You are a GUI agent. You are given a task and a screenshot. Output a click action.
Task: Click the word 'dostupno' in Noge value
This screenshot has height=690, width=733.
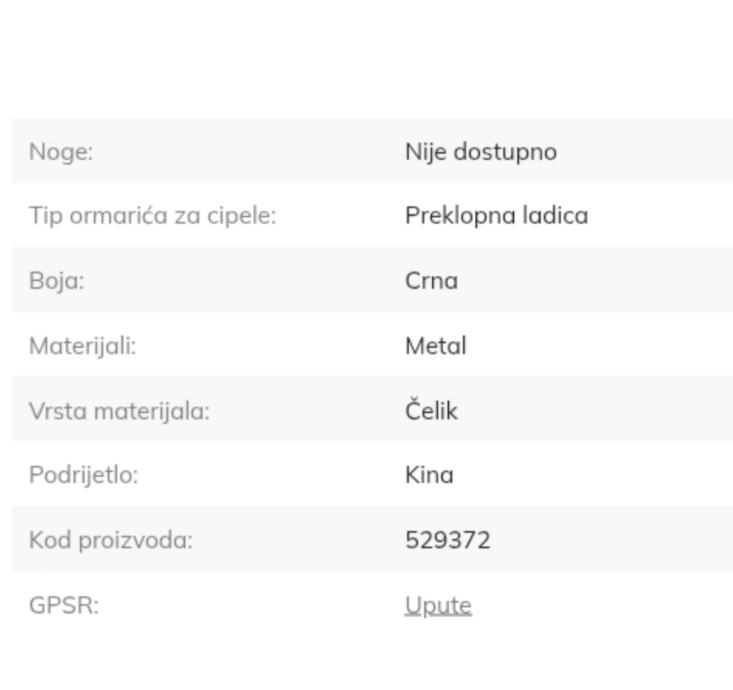[505, 152]
